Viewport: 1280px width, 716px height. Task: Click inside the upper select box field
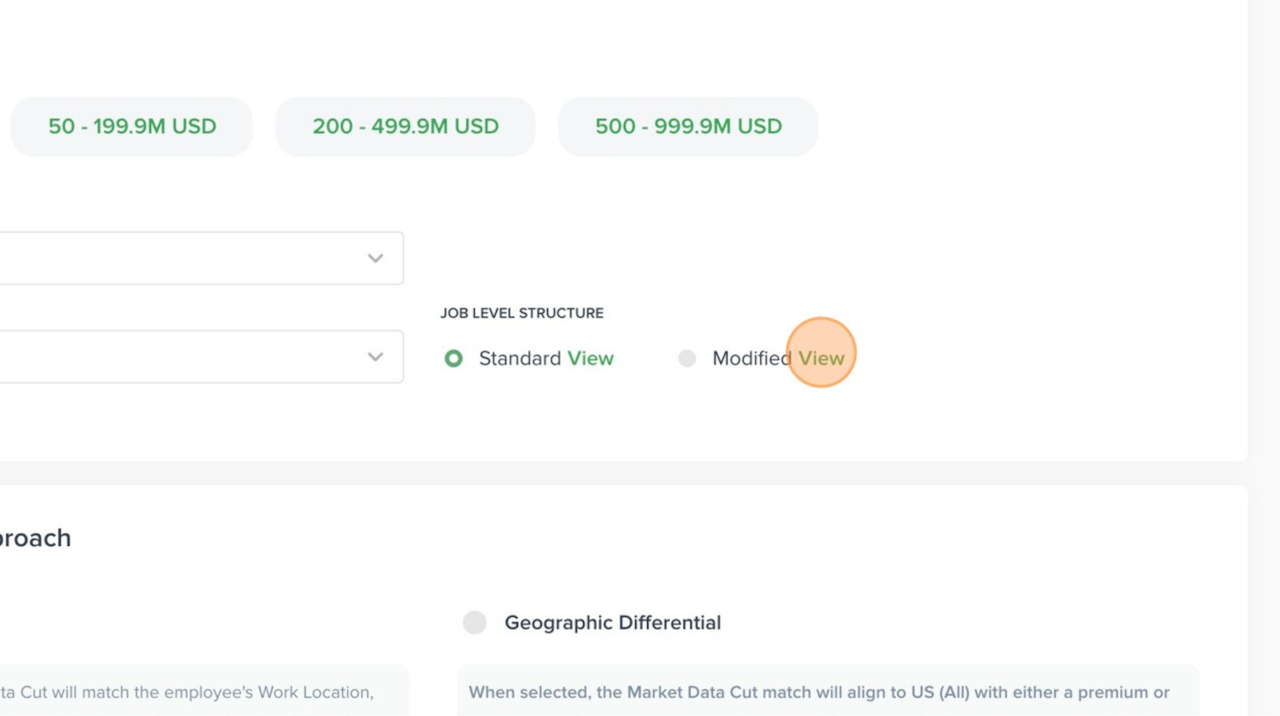[180, 258]
